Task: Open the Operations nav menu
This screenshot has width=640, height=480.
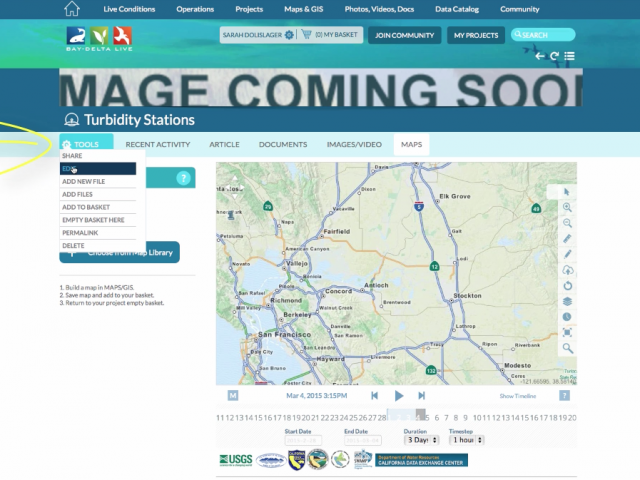Action: coord(195,9)
